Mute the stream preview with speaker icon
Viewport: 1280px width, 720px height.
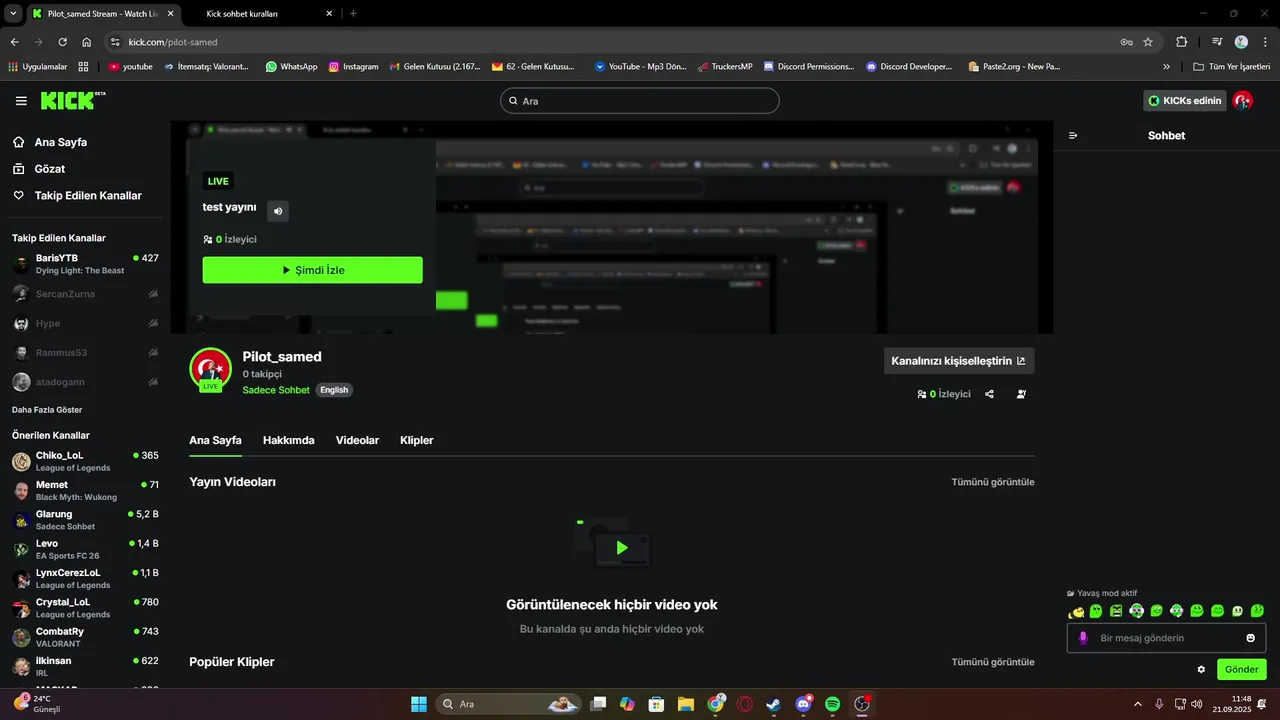[x=278, y=210]
